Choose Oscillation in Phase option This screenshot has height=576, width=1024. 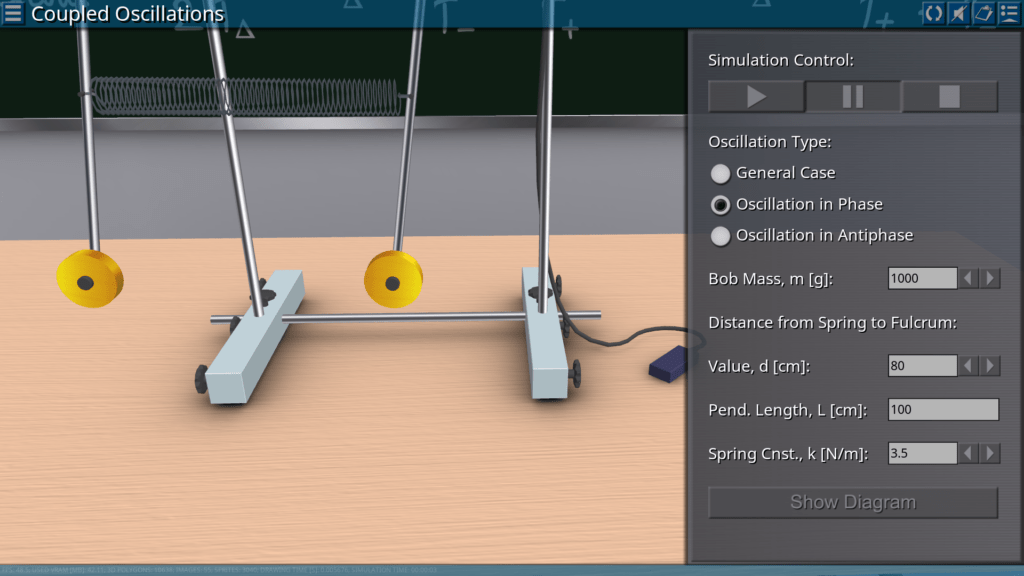pyautogui.click(x=720, y=205)
